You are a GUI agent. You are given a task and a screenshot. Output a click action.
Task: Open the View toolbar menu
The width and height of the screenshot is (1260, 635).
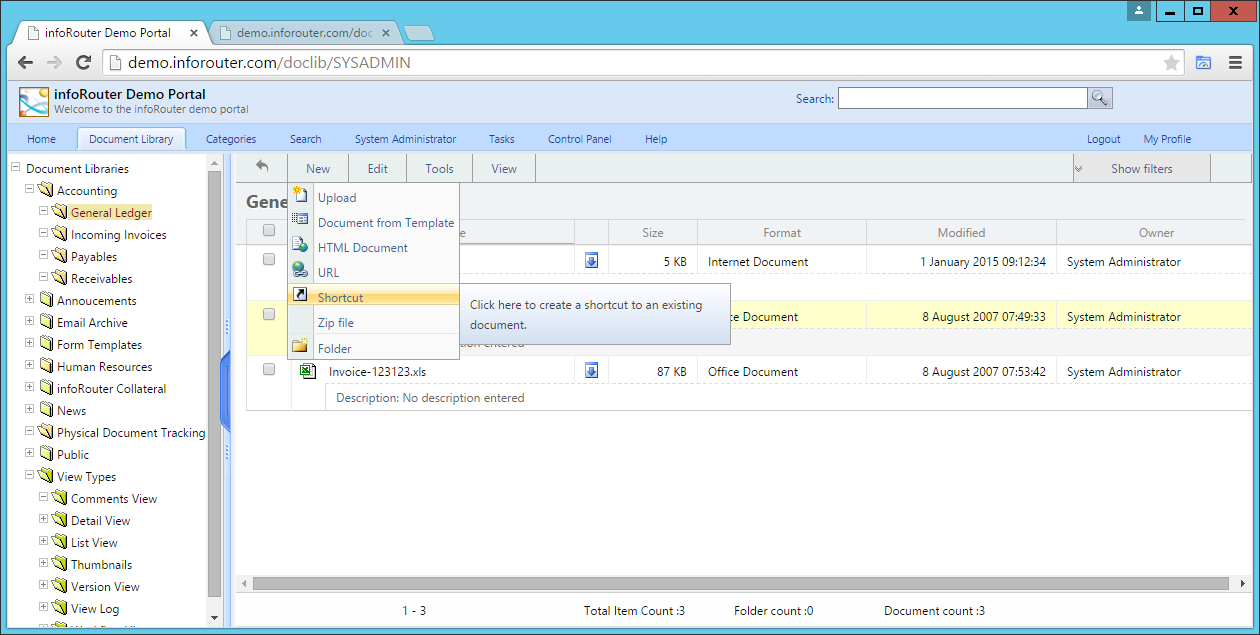(x=504, y=168)
